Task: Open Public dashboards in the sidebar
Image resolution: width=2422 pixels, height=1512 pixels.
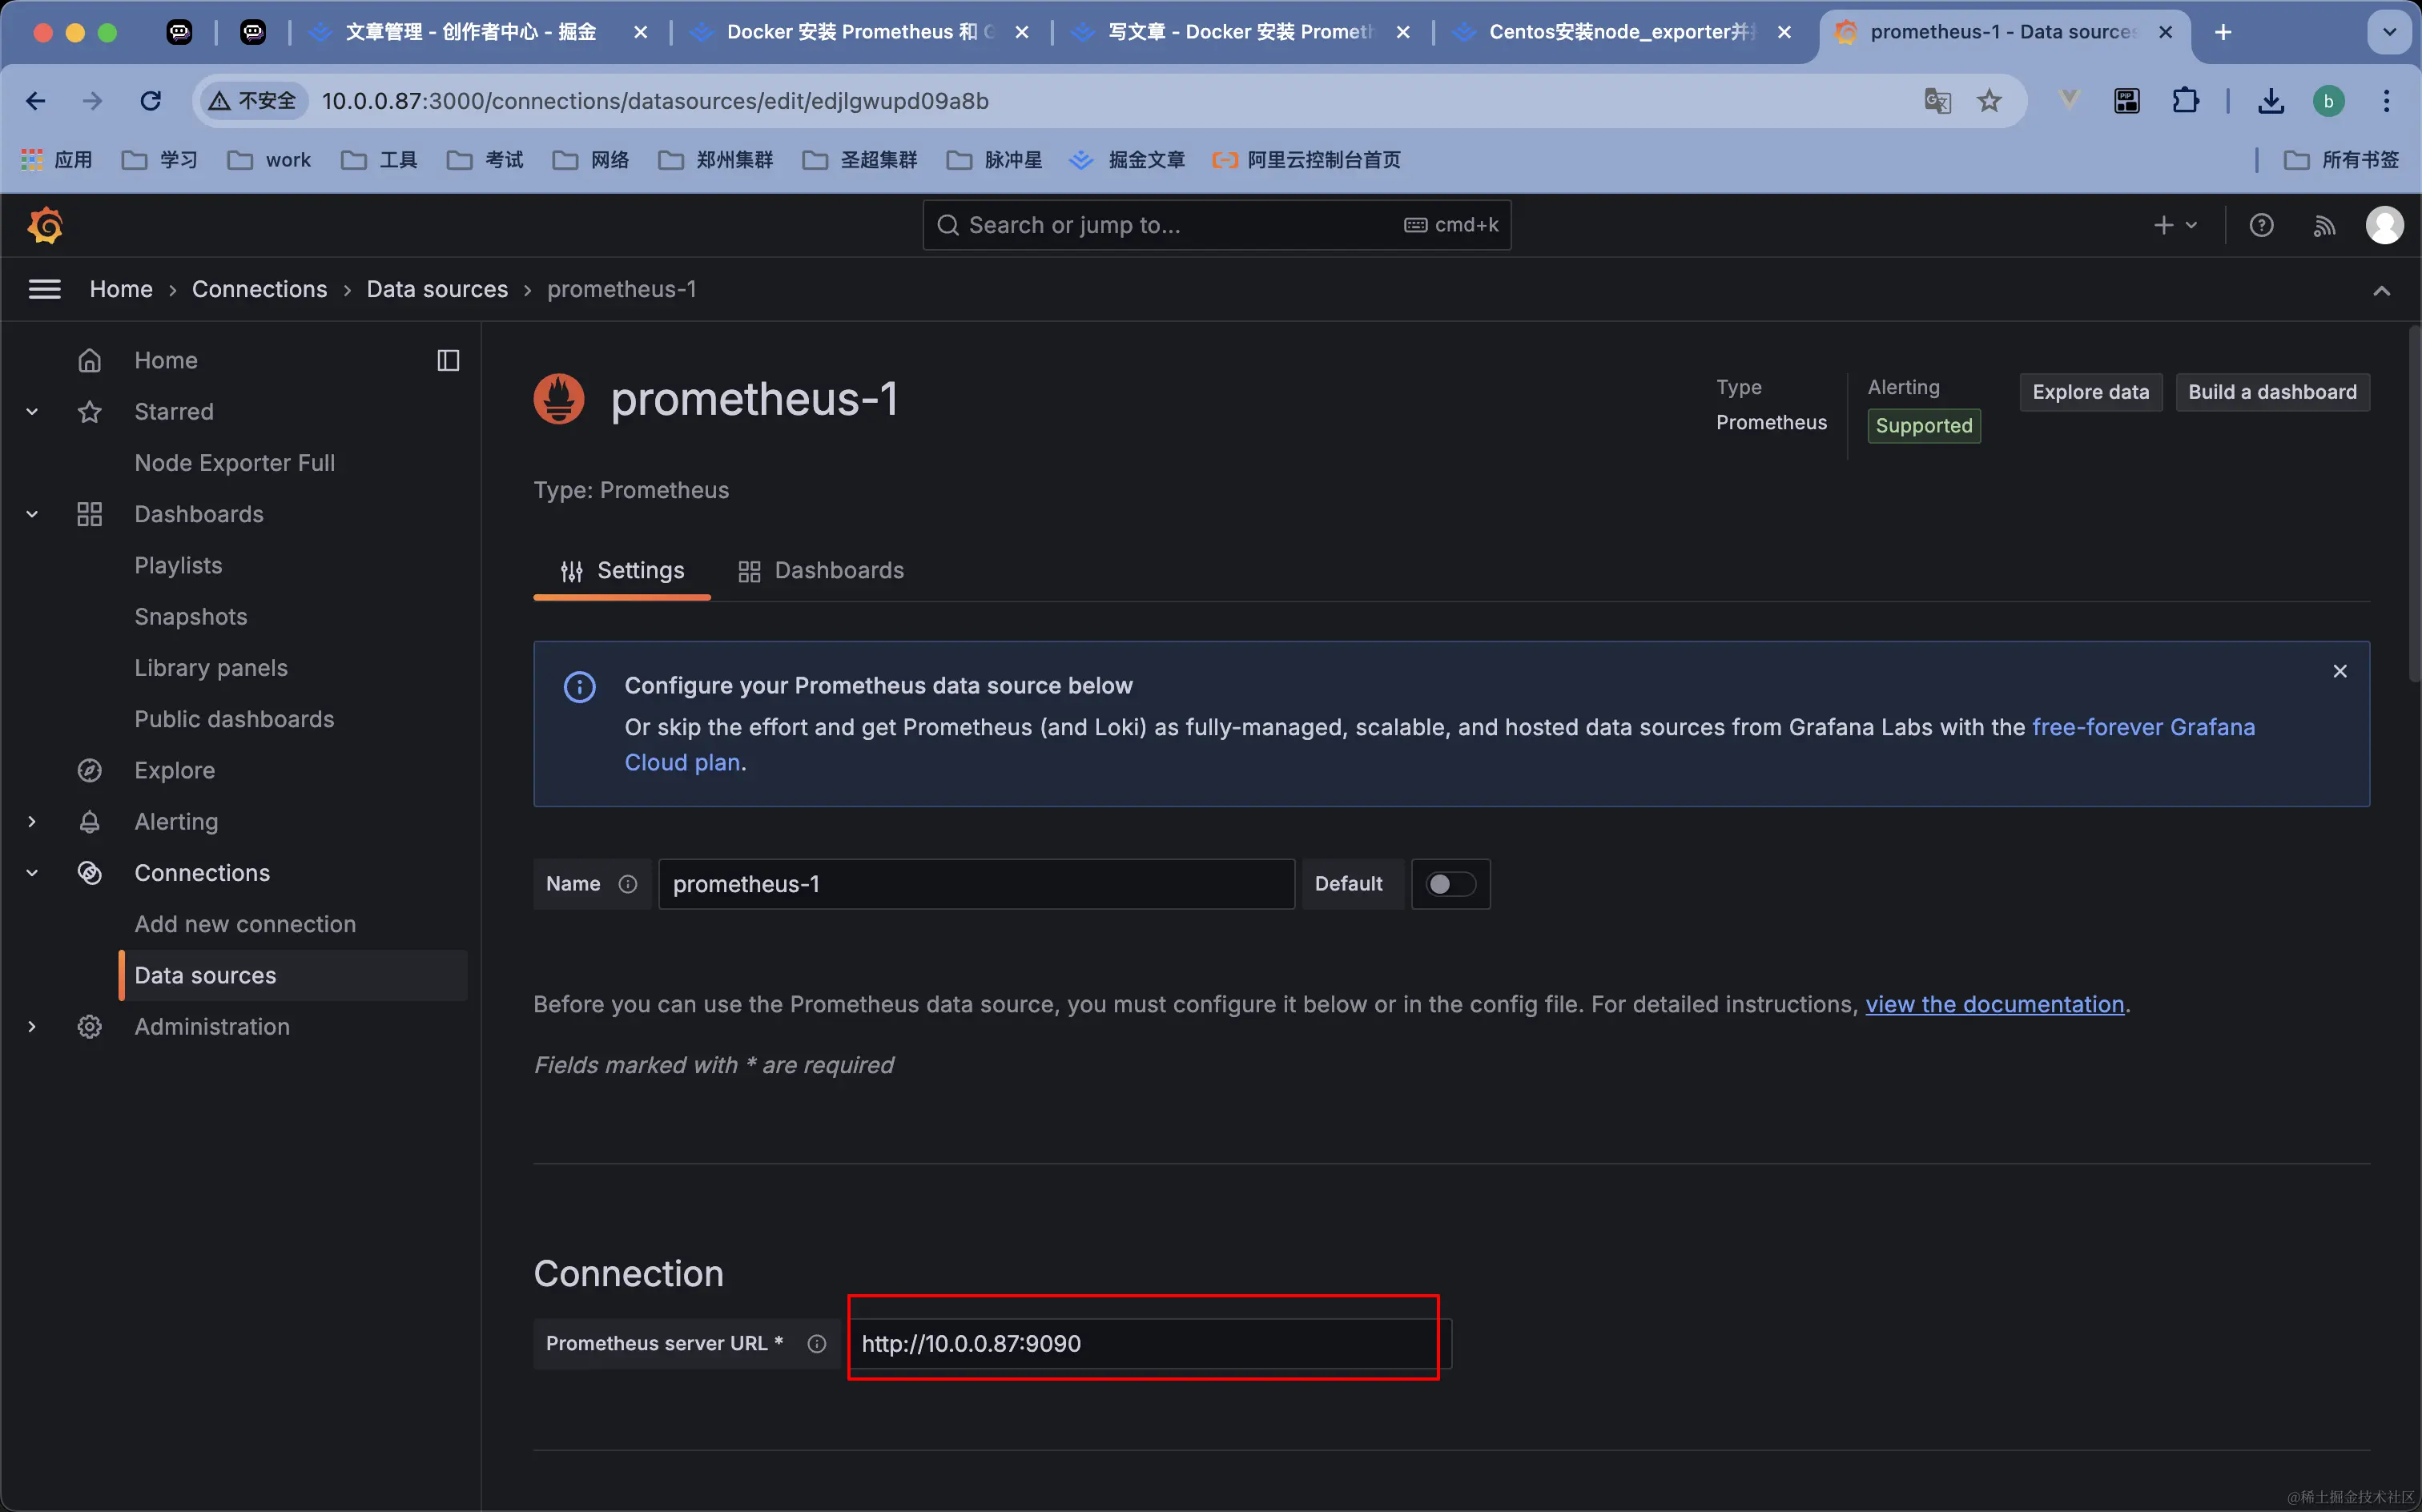Action: click(x=234, y=719)
